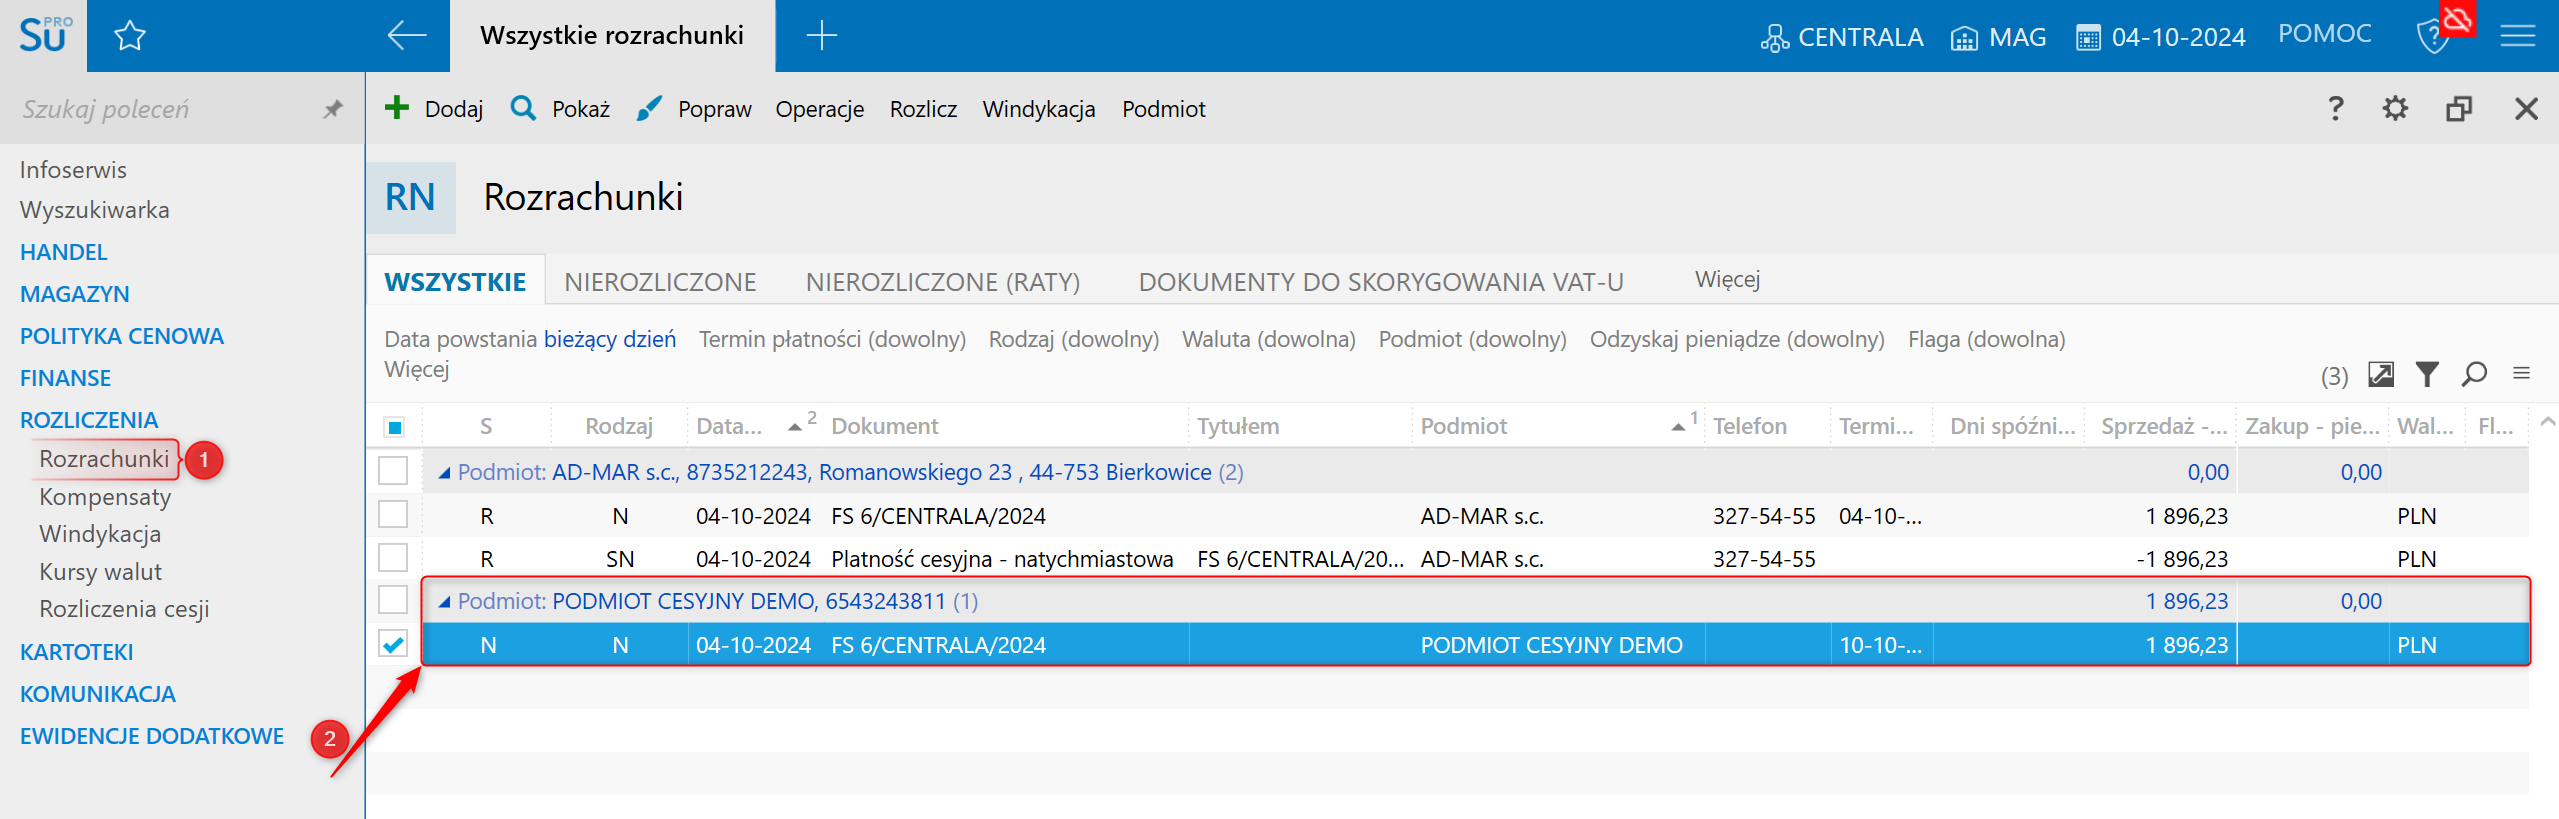Open the Operacje menu

coord(820,109)
